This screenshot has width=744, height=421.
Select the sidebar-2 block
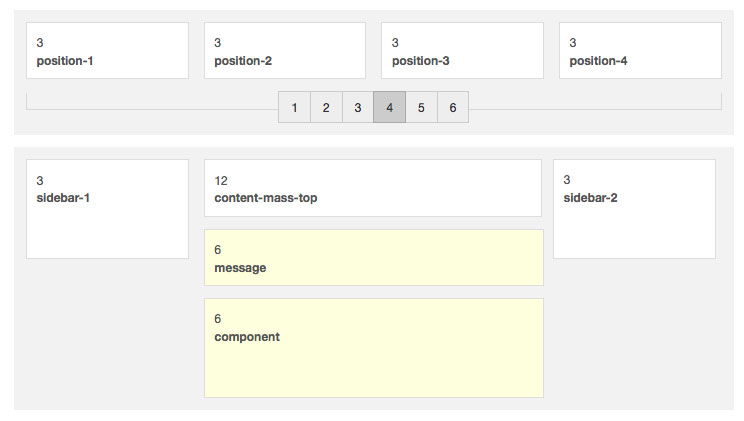(634, 209)
